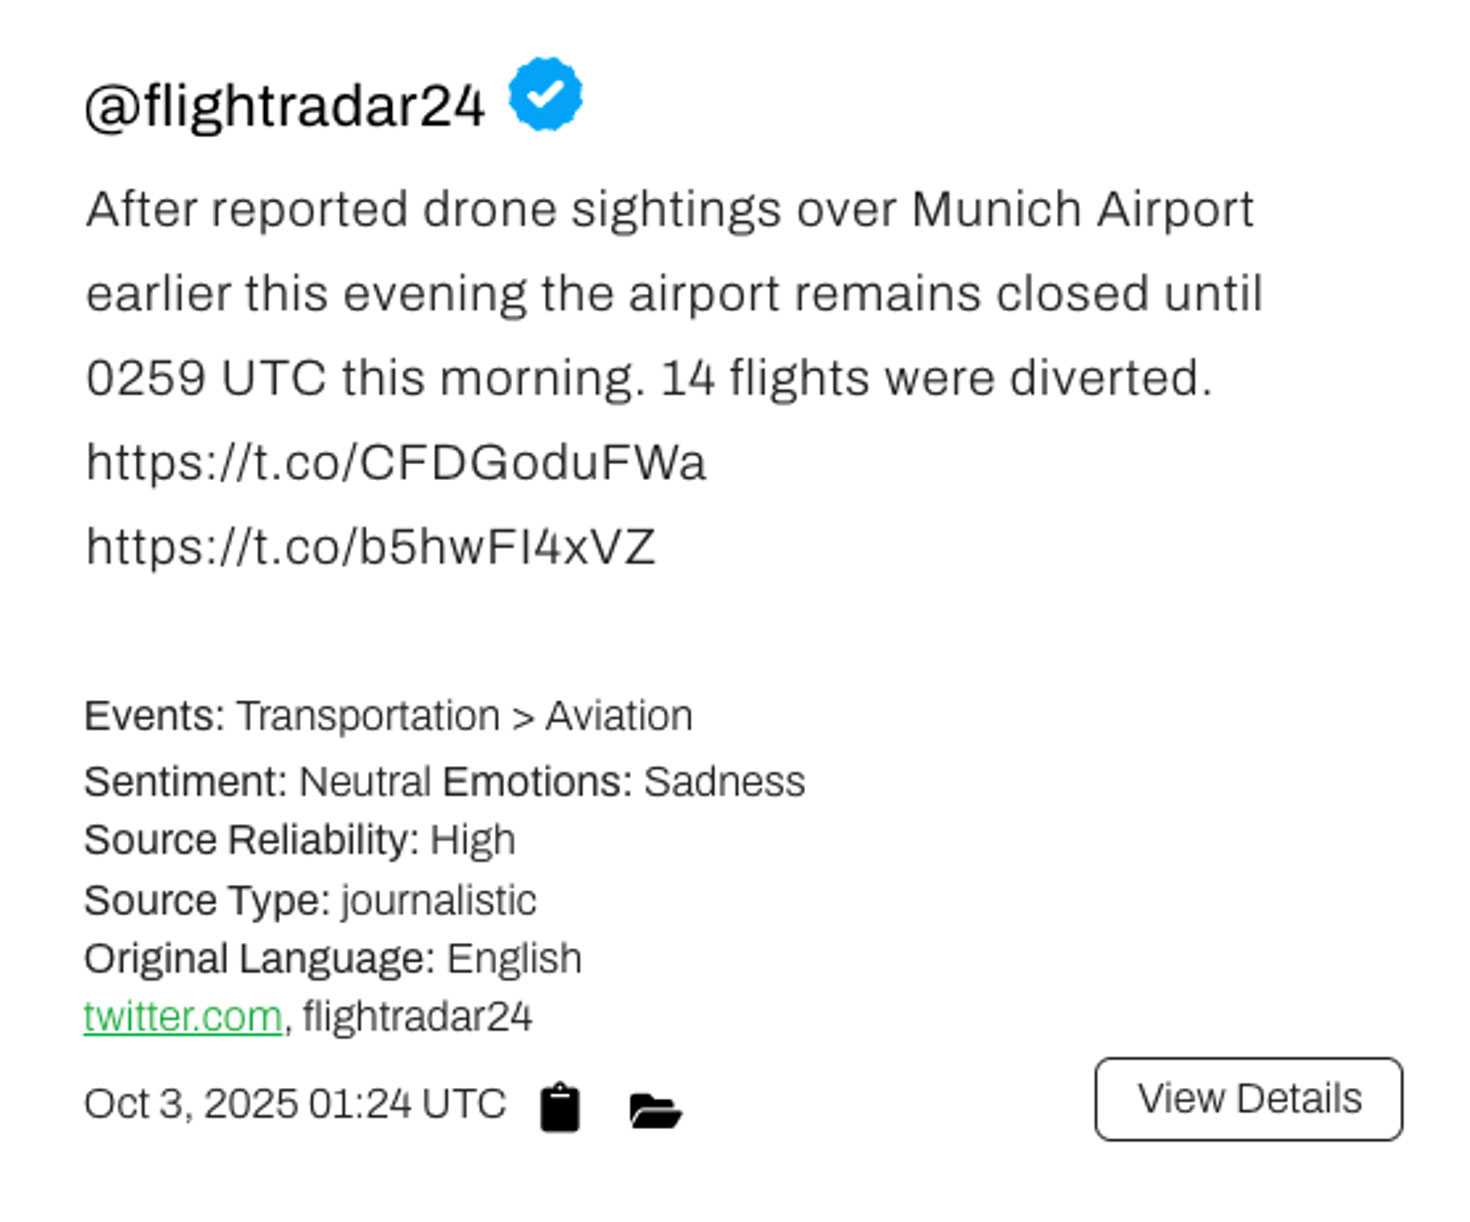Click the Sadness emotion value

point(724,782)
